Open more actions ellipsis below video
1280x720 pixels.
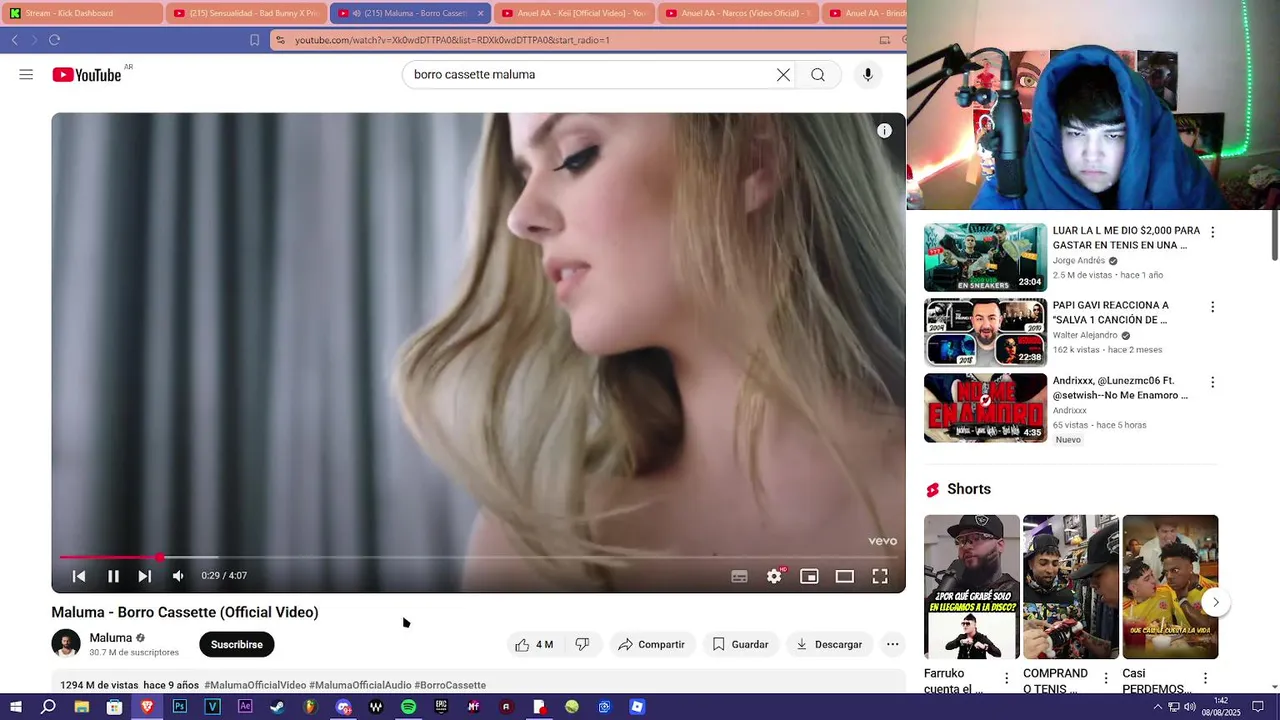(893, 645)
